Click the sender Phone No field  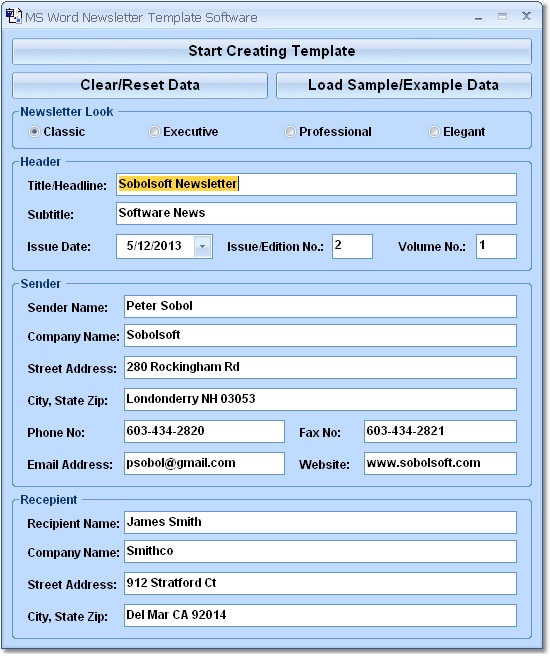point(204,431)
